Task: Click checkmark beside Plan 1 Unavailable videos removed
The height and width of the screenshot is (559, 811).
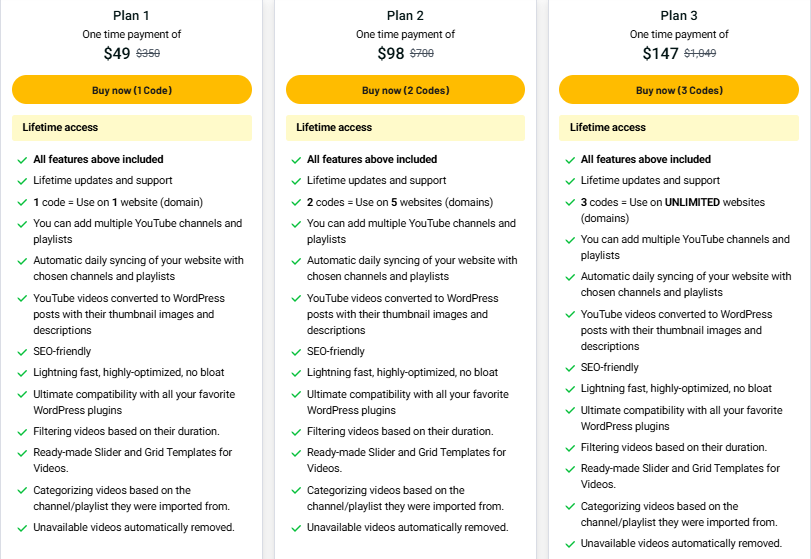Action: click(22, 528)
